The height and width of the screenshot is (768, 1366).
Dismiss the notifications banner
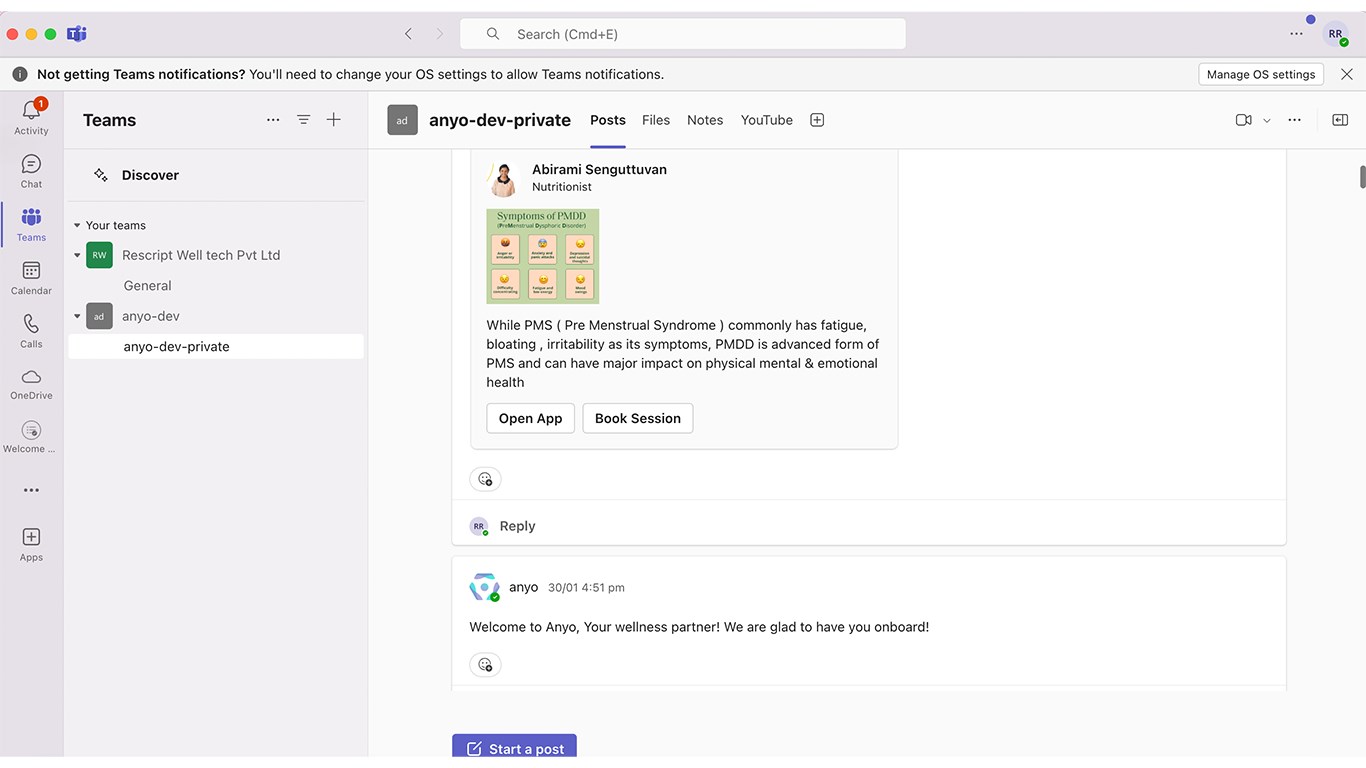(1347, 74)
